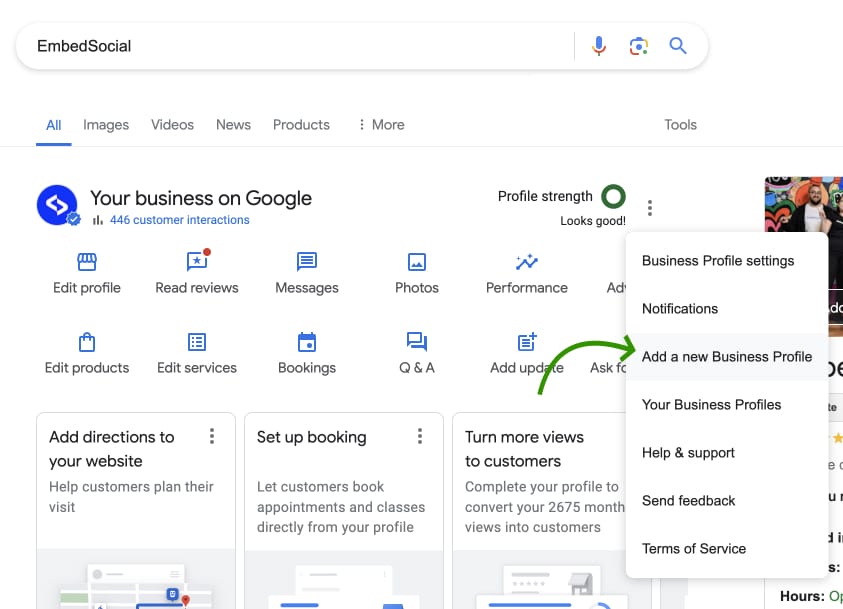Open the 446 customer interactions link
The image size is (843, 609).
(x=179, y=220)
